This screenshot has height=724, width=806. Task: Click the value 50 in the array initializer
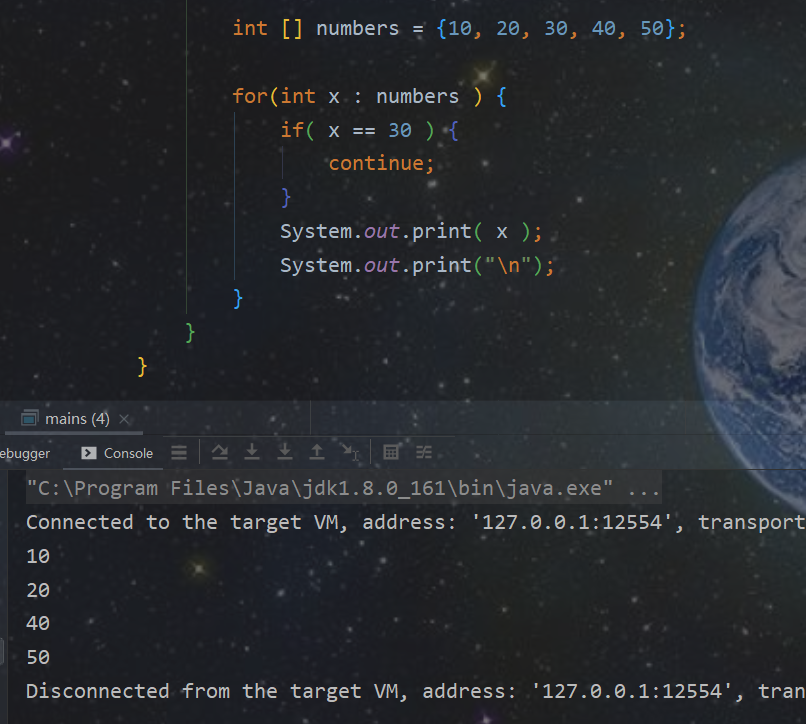[652, 28]
